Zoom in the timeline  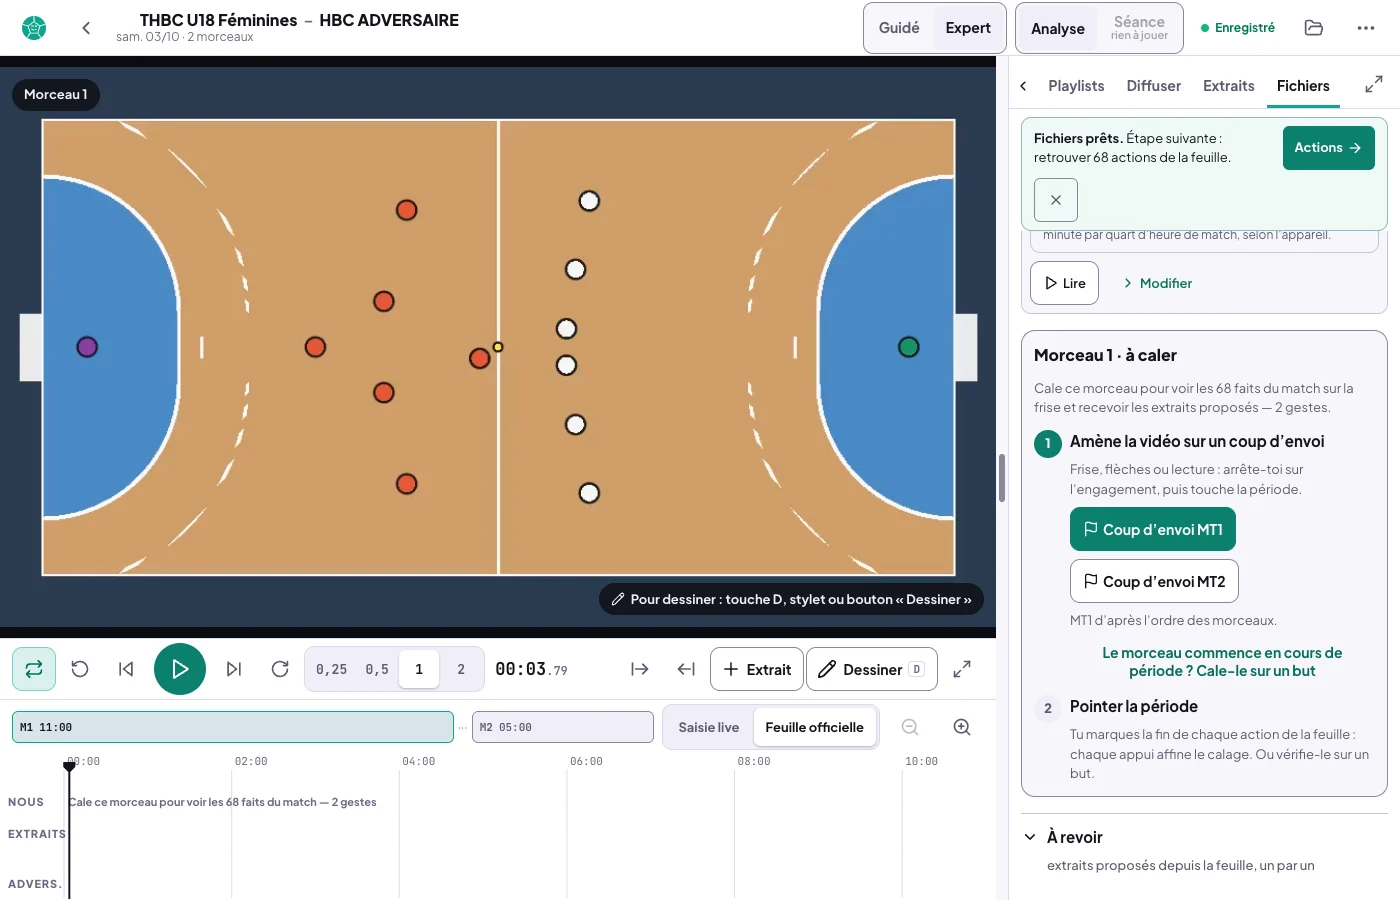pyautogui.click(x=962, y=727)
